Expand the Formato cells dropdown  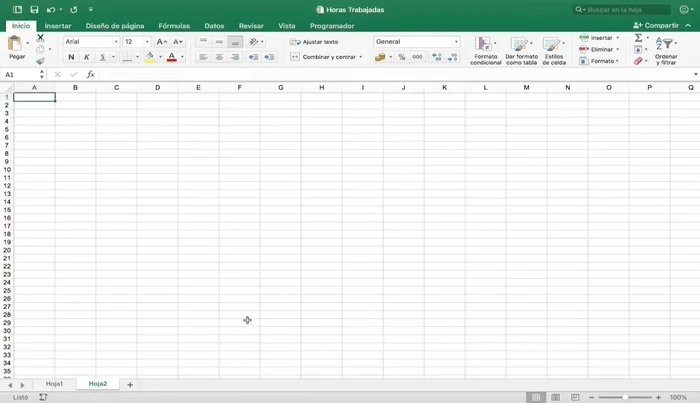click(617, 61)
